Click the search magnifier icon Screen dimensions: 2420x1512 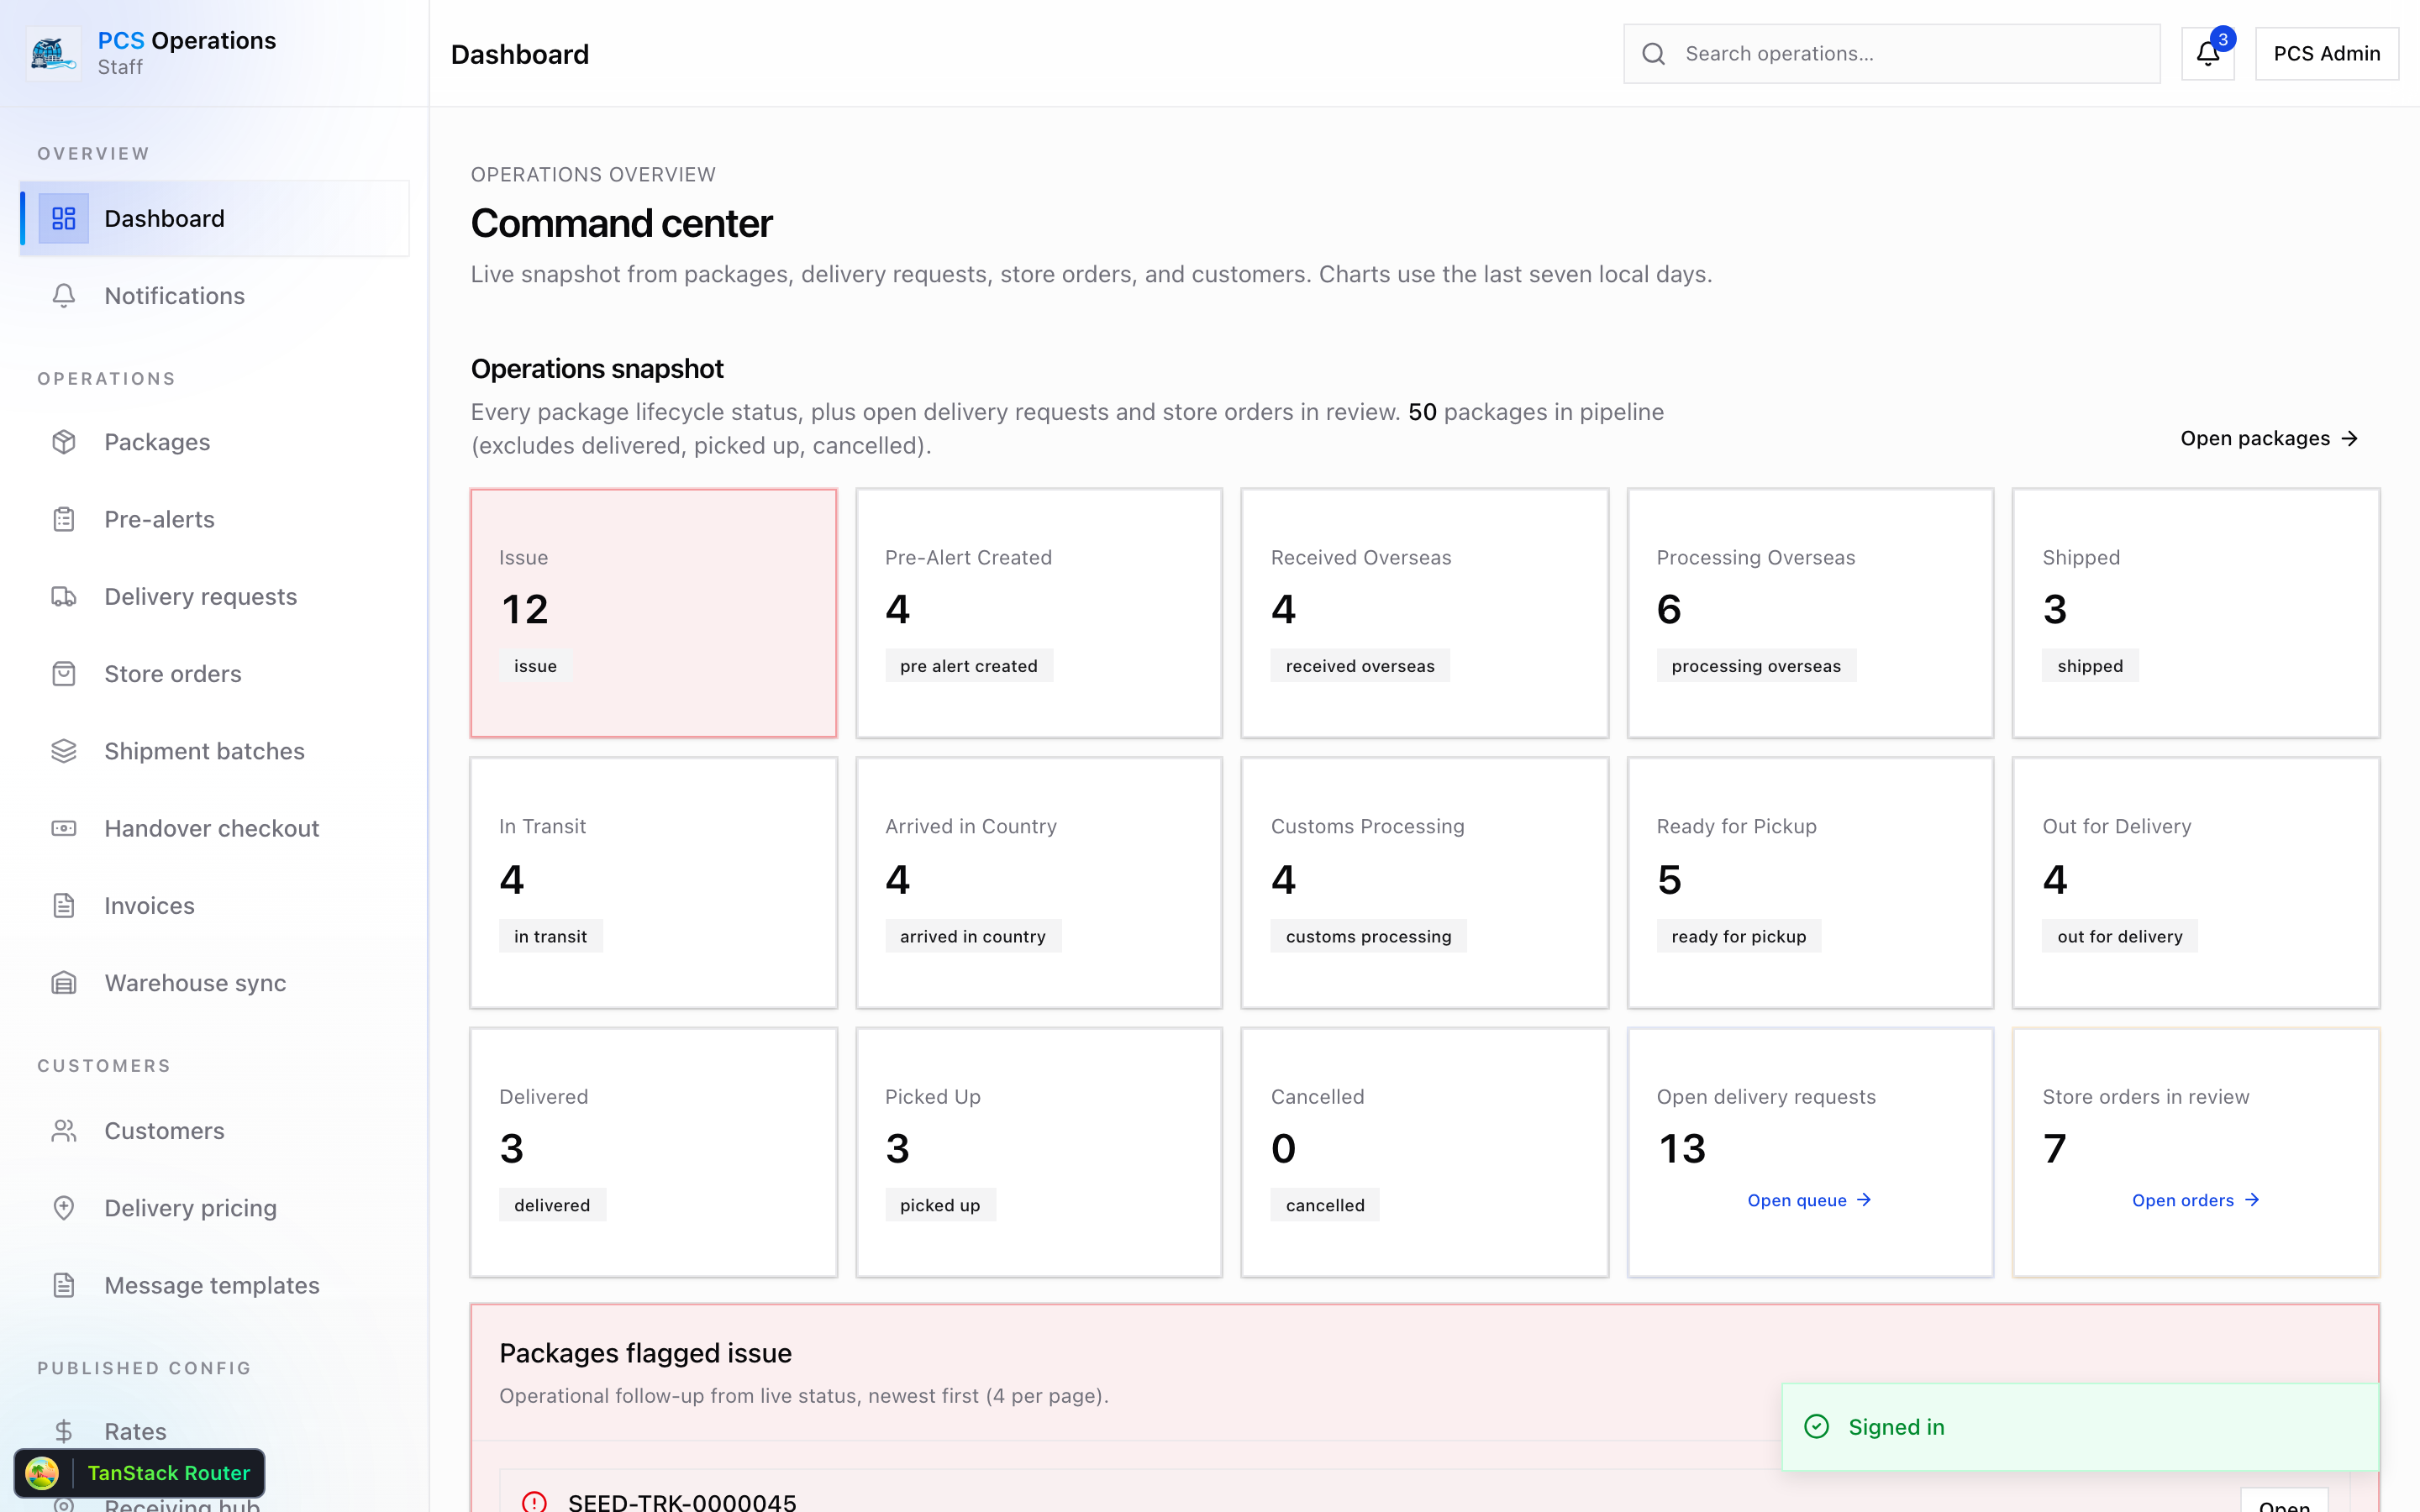tap(1654, 54)
